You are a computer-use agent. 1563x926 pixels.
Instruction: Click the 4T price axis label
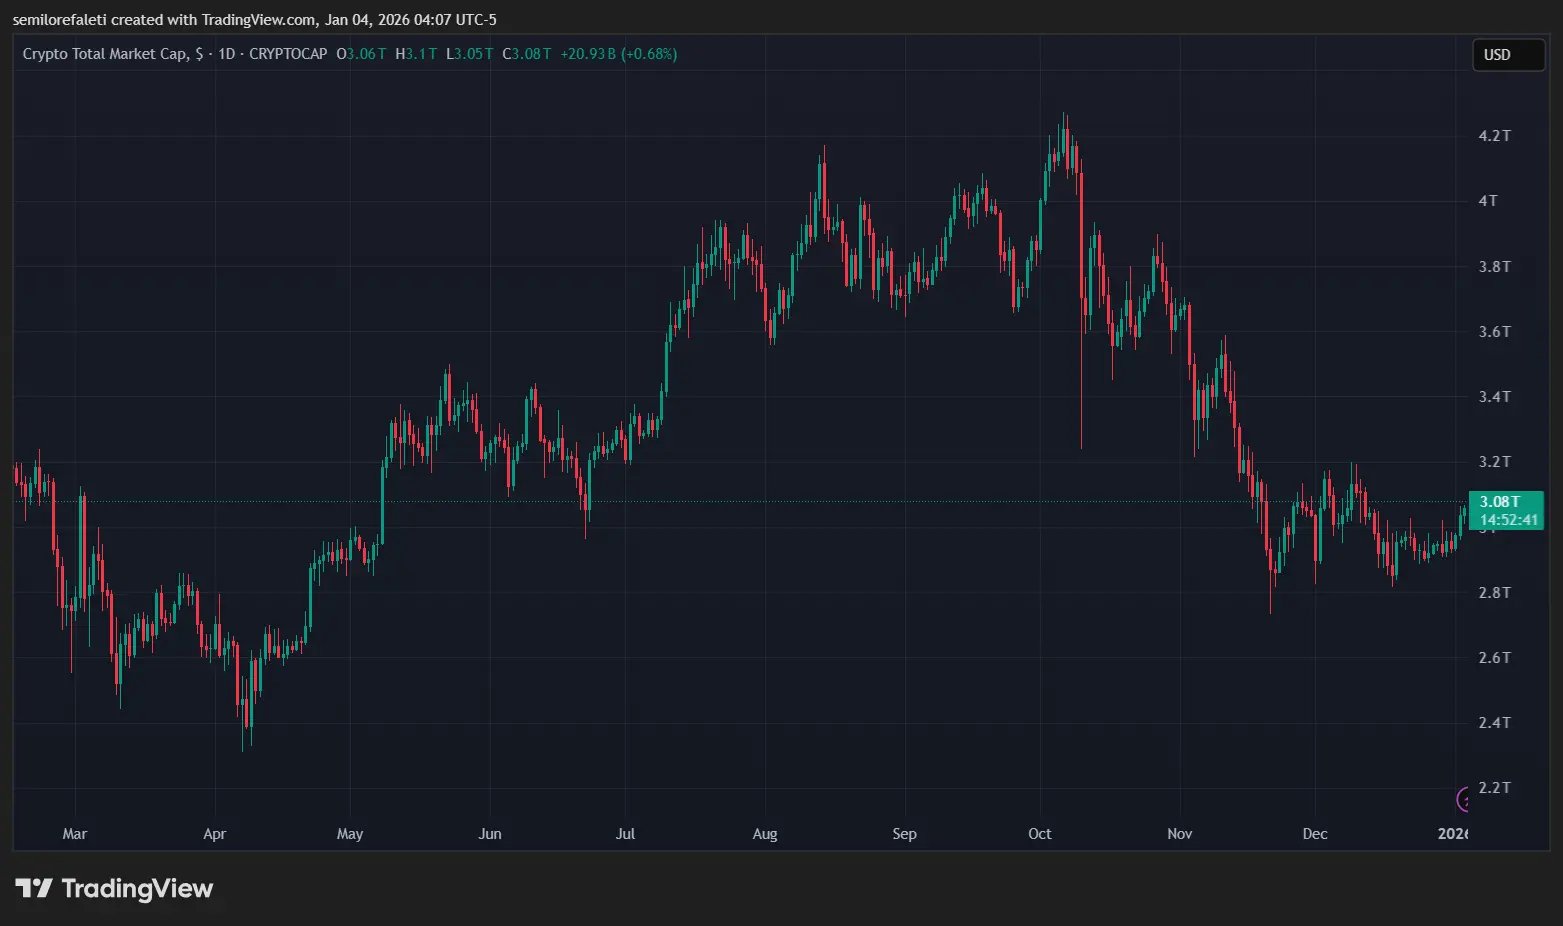(x=1488, y=201)
